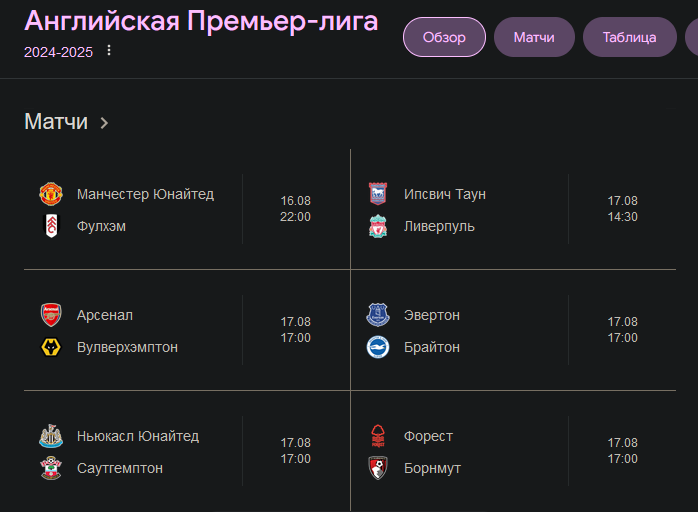Open Форест team name
The width and height of the screenshot is (698, 512).
tap(428, 436)
